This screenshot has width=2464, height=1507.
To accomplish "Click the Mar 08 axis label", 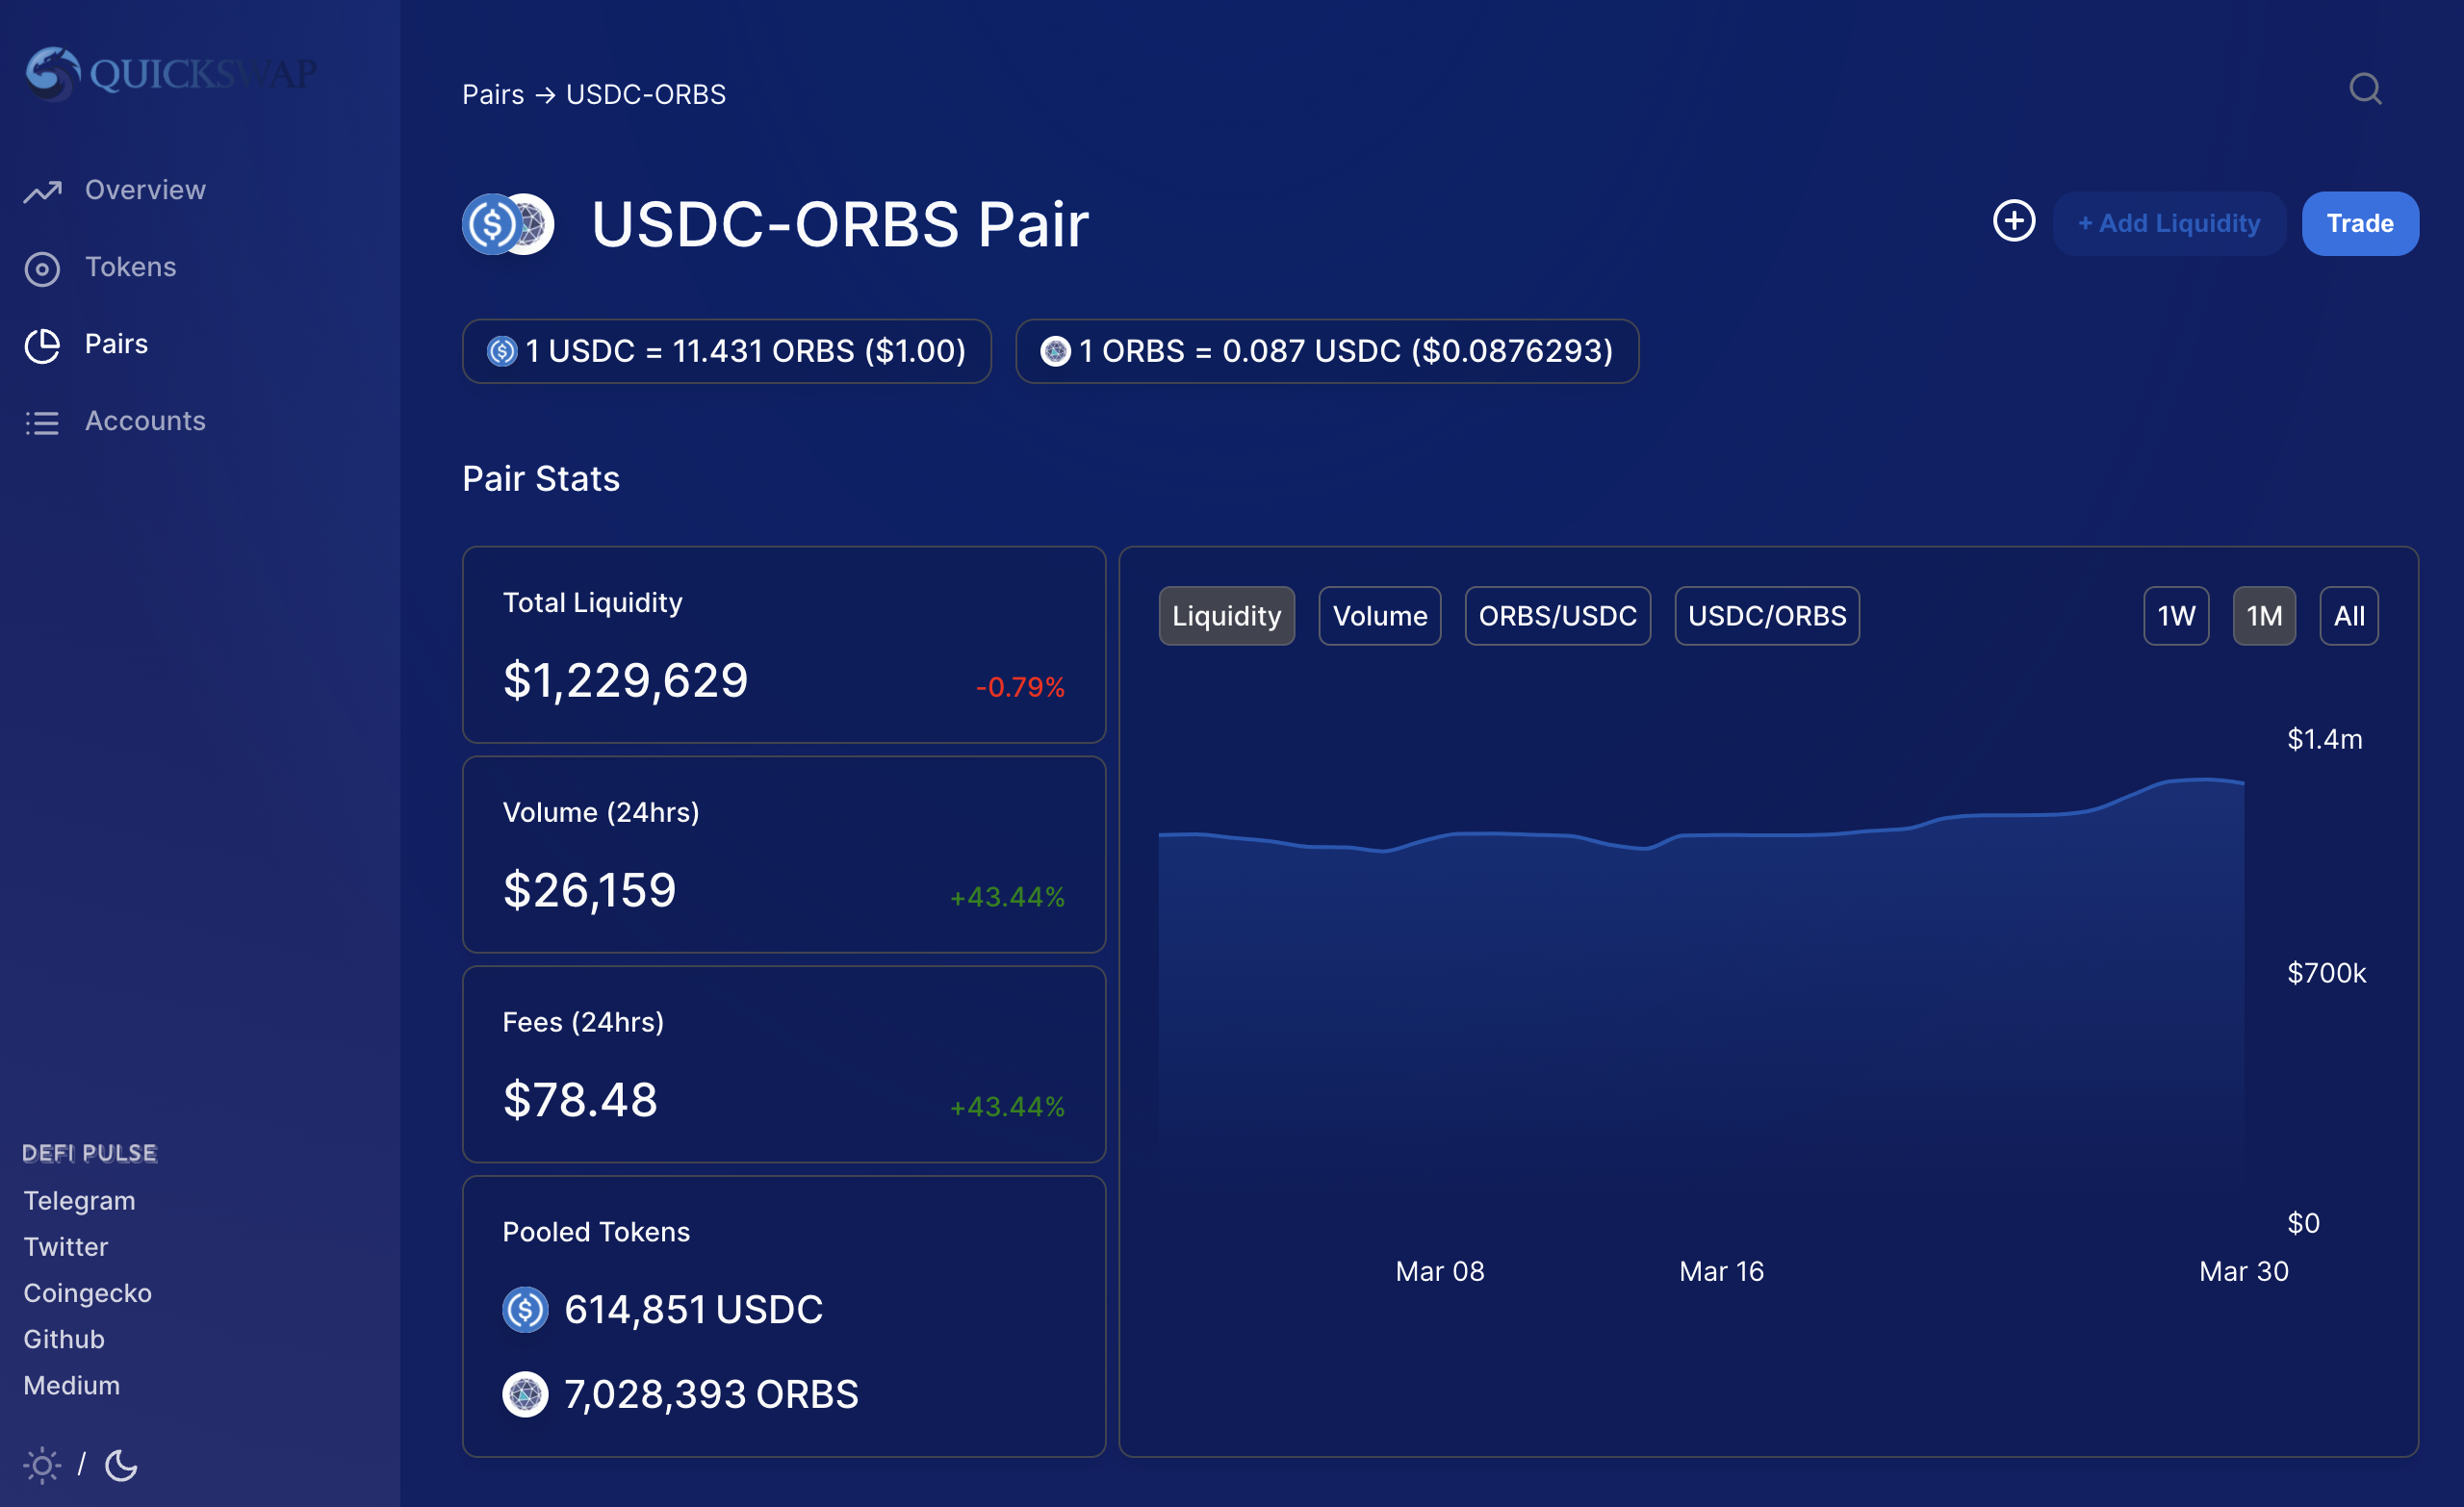I will [x=1440, y=1272].
